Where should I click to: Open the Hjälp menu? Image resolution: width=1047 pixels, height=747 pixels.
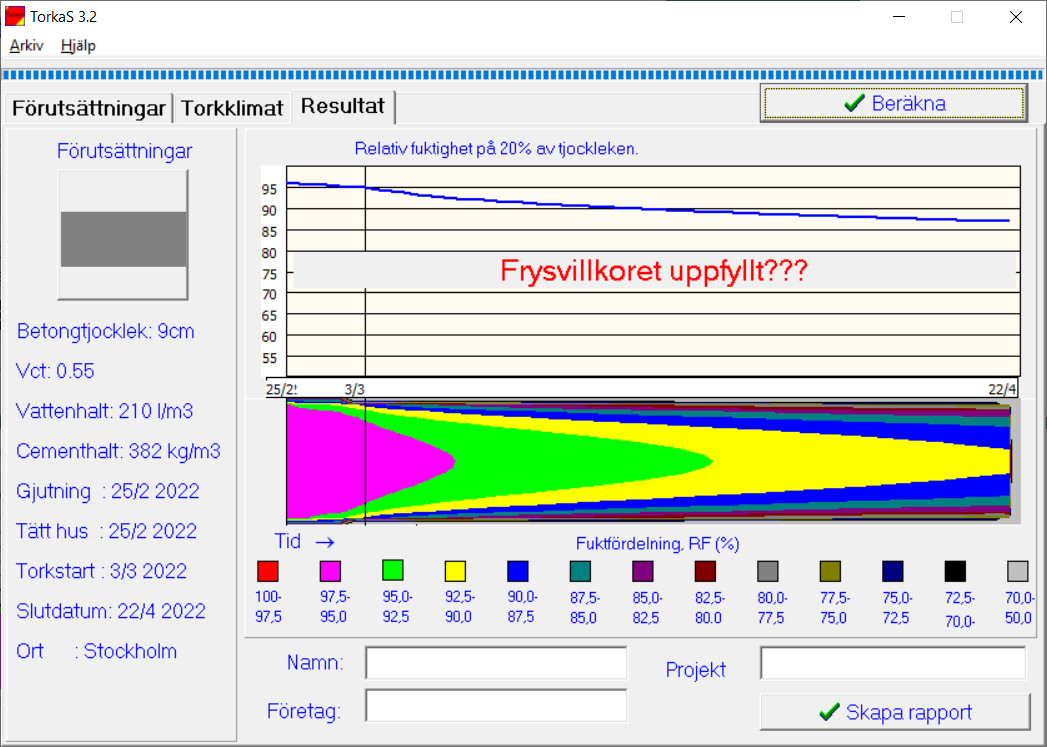[78, 45]
